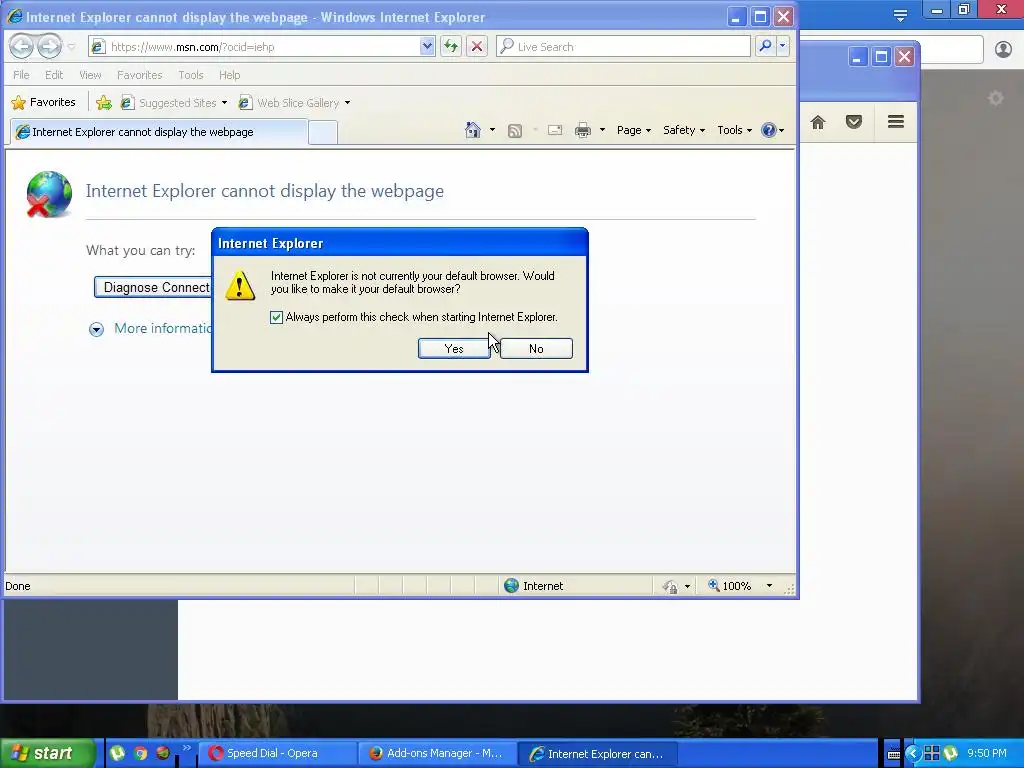This screenshot has width=1024, height=768.
Task: Click the IE Home icon in command bar
Action: [473, 130]
